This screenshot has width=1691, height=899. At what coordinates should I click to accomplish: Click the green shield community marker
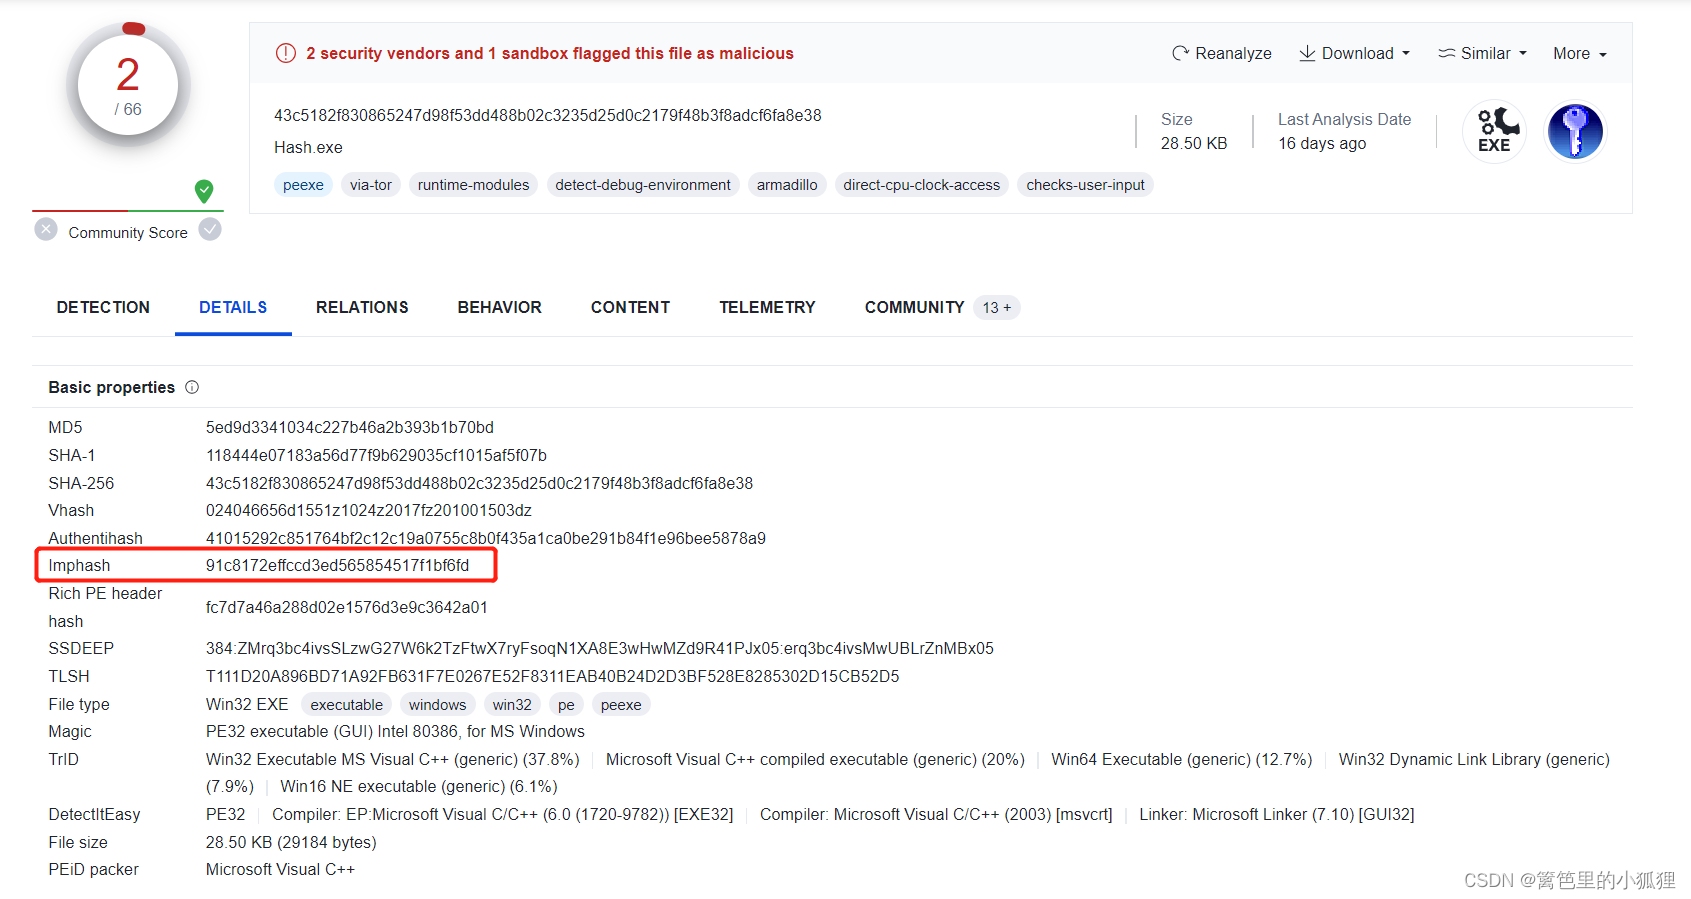204,191
